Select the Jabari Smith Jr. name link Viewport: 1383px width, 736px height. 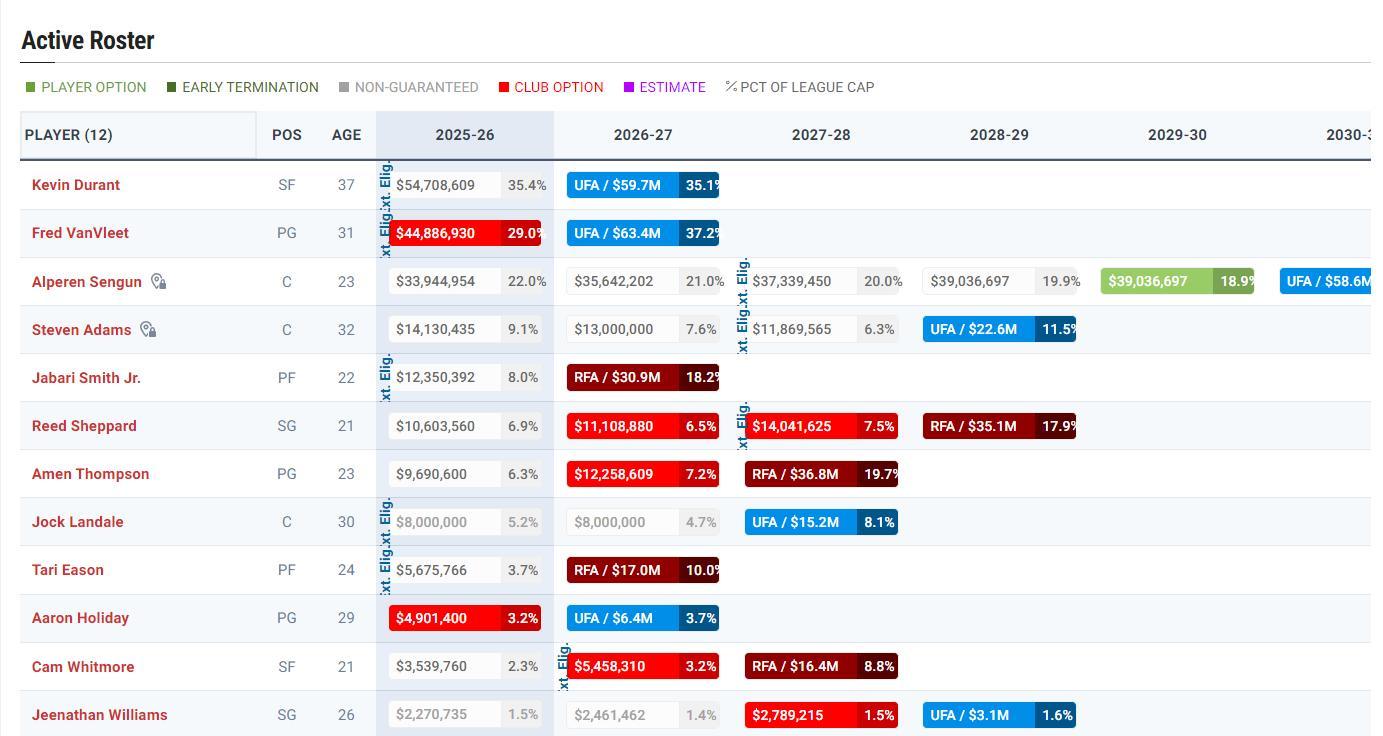pos(86,378)
